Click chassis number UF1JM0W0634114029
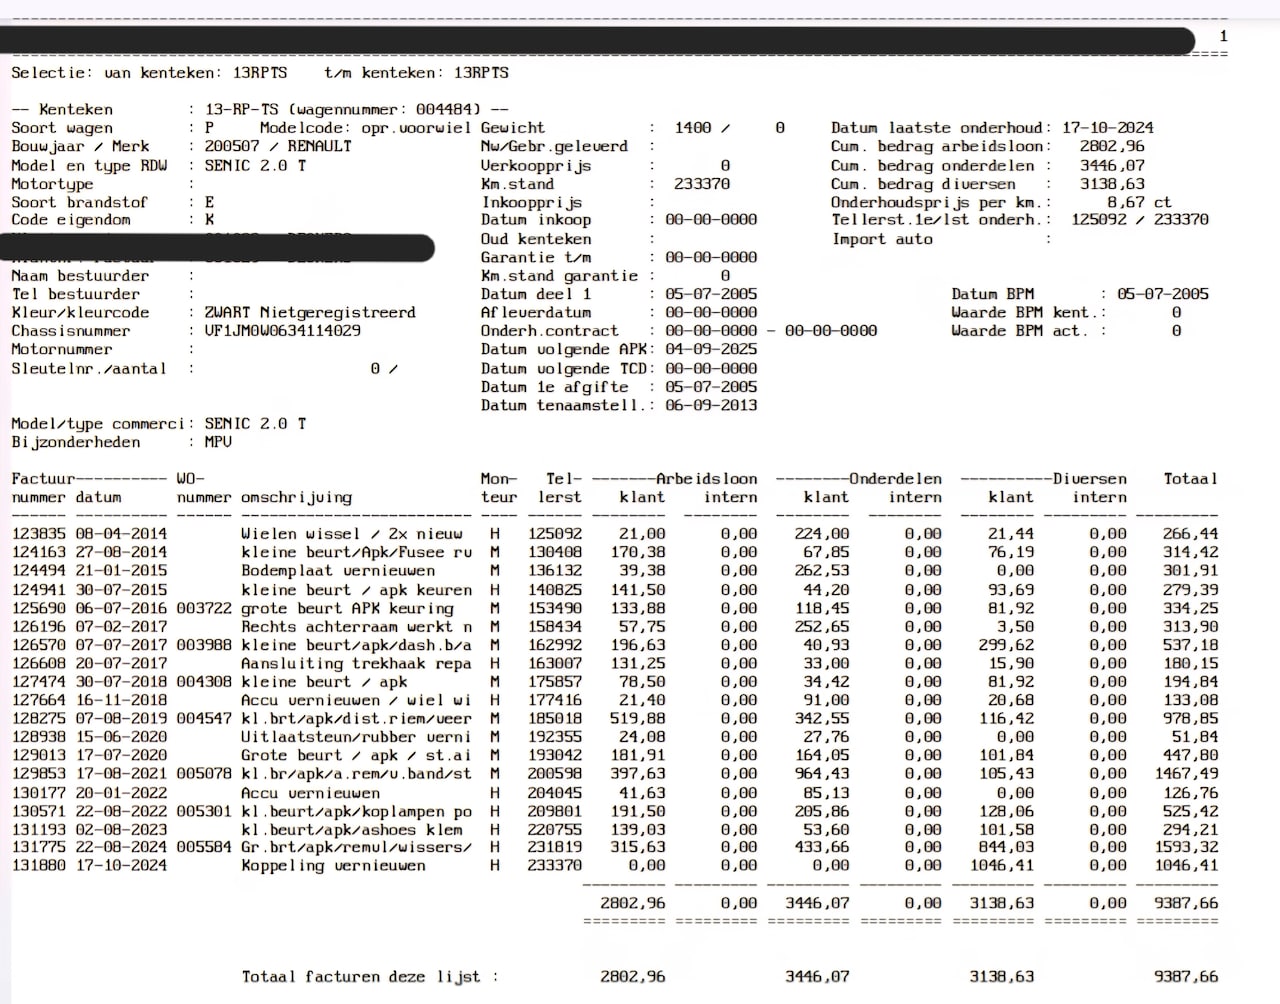 282,331
